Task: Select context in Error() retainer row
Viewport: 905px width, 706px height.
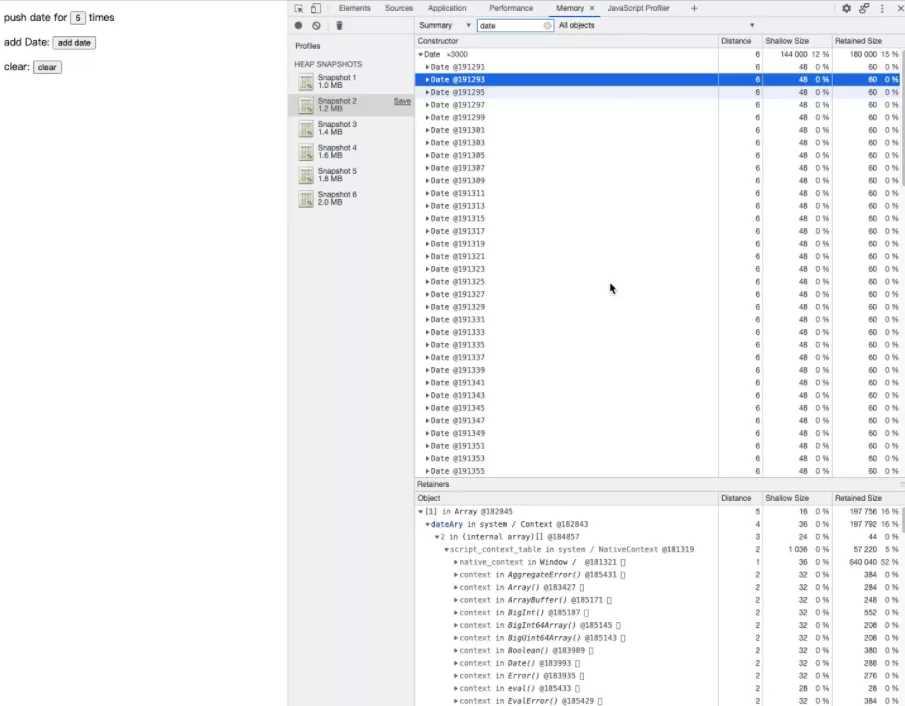Action: 657,676
